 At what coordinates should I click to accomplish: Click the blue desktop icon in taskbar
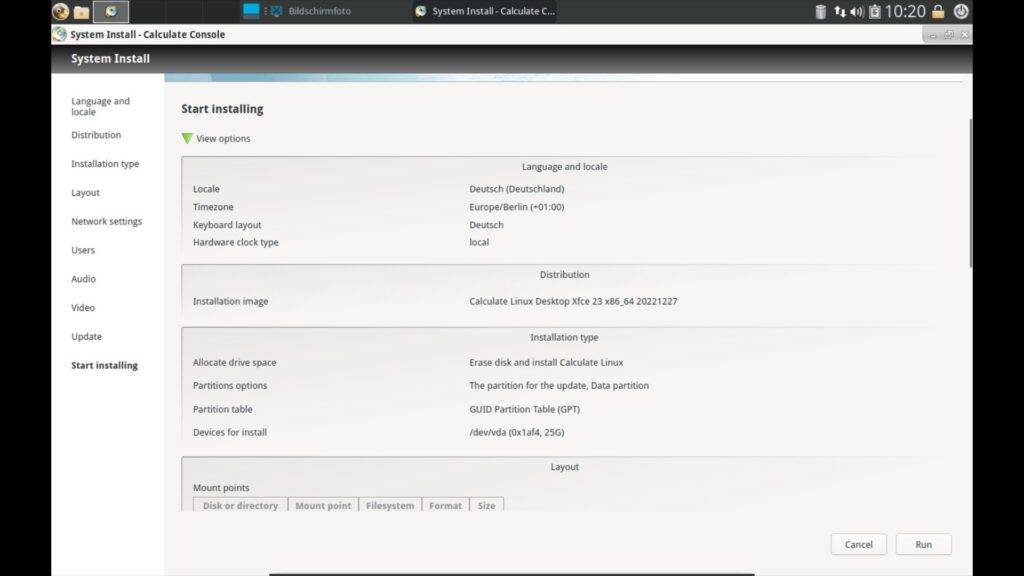pos(251,11)
